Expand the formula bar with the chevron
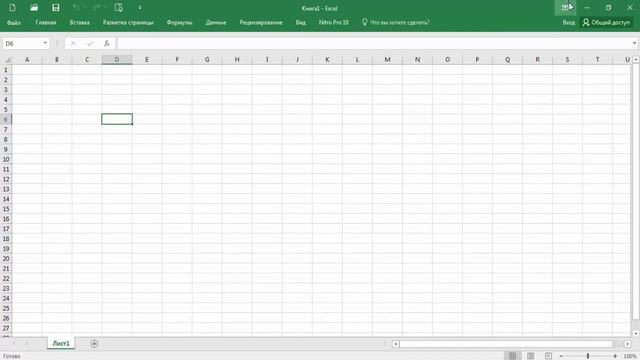 pyautogui.click(x=634, y=43)
